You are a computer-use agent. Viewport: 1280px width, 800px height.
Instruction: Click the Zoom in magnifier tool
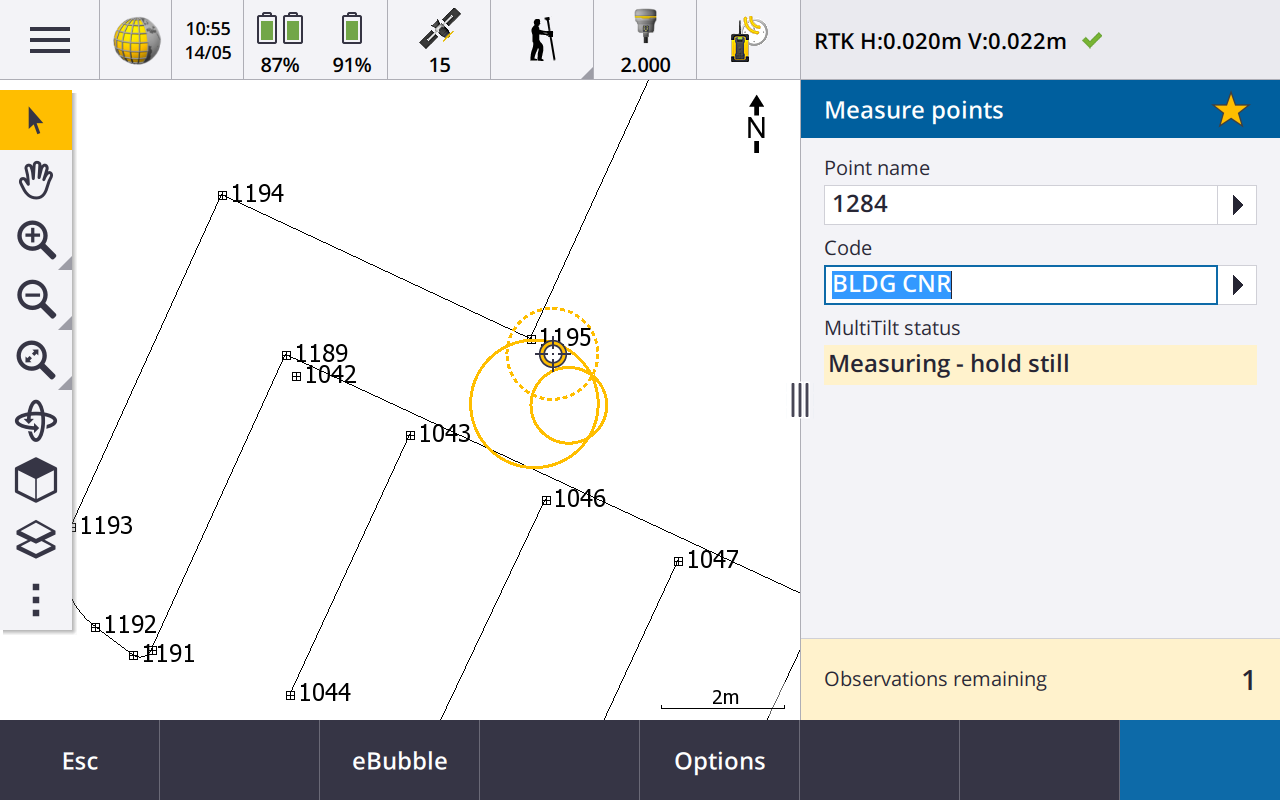click(x=36, y=241)
